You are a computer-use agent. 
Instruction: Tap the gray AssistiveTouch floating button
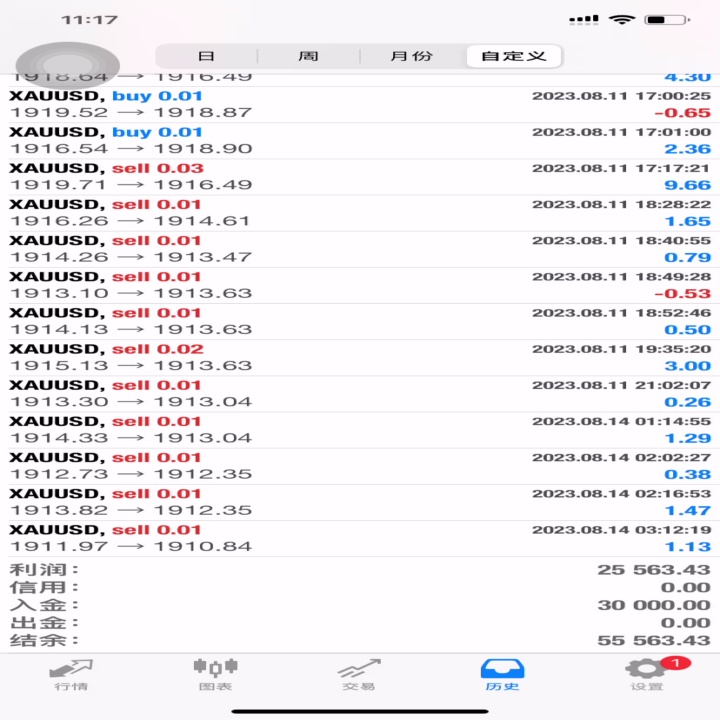point(68,65)
